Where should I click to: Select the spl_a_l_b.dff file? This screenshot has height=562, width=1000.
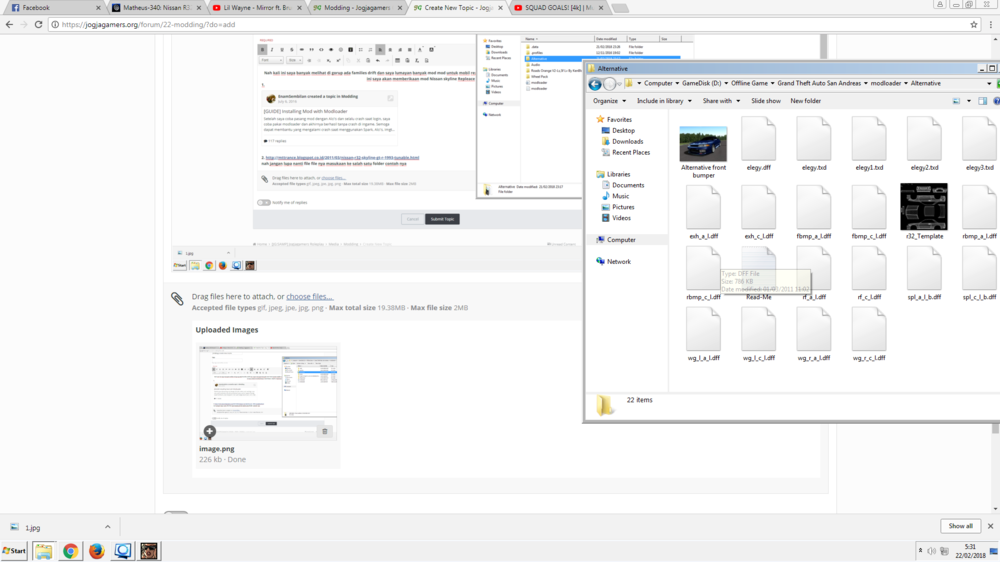pos(924,274)
